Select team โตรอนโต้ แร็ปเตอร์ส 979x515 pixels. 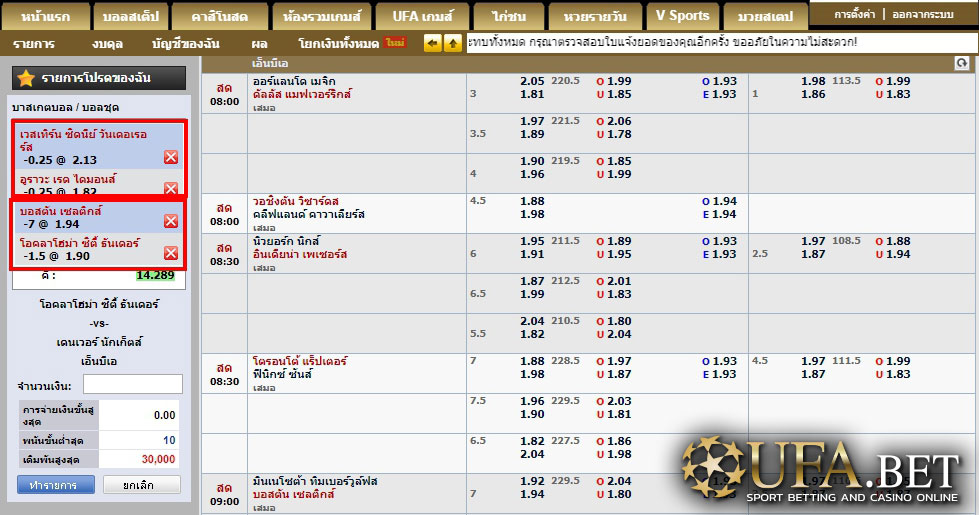300,361
